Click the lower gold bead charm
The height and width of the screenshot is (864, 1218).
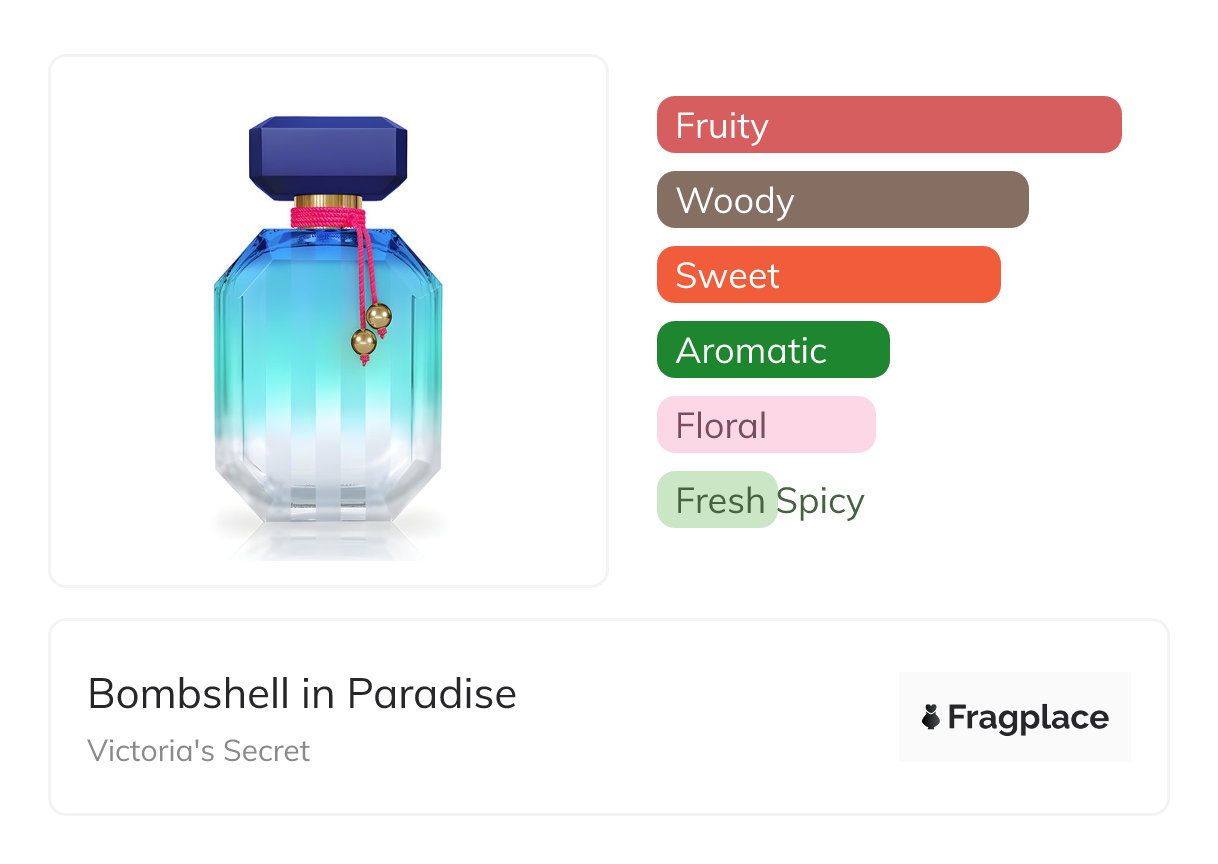(363, 342)
